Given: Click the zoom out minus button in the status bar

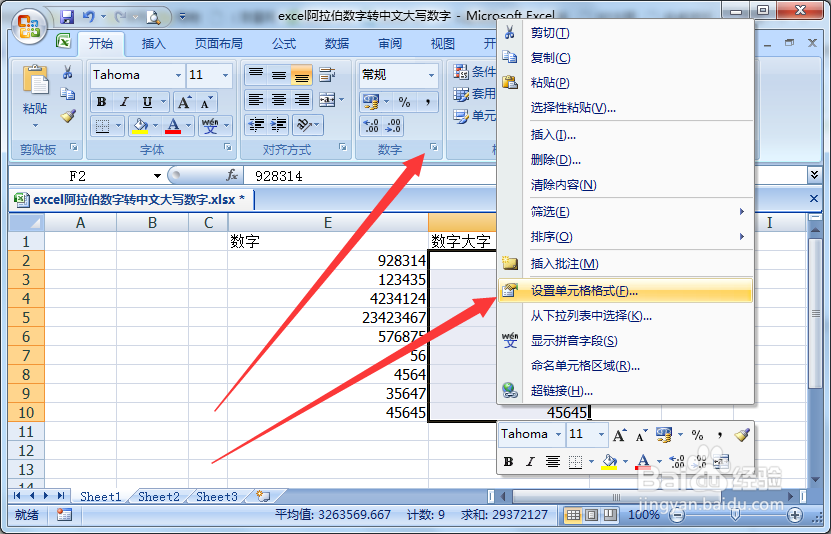Looking at the screenshot, I should tap(677, 514).
